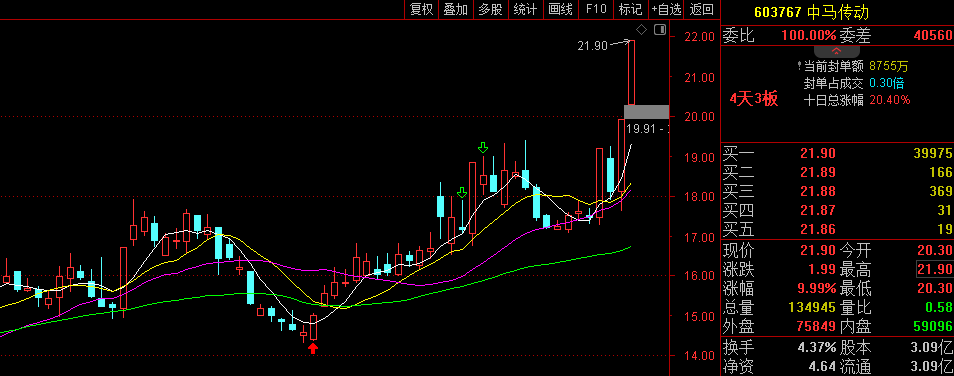Screen dimensions: 954x376
Task: Open the 复权 adjustment menu
Action: point(421,9)
